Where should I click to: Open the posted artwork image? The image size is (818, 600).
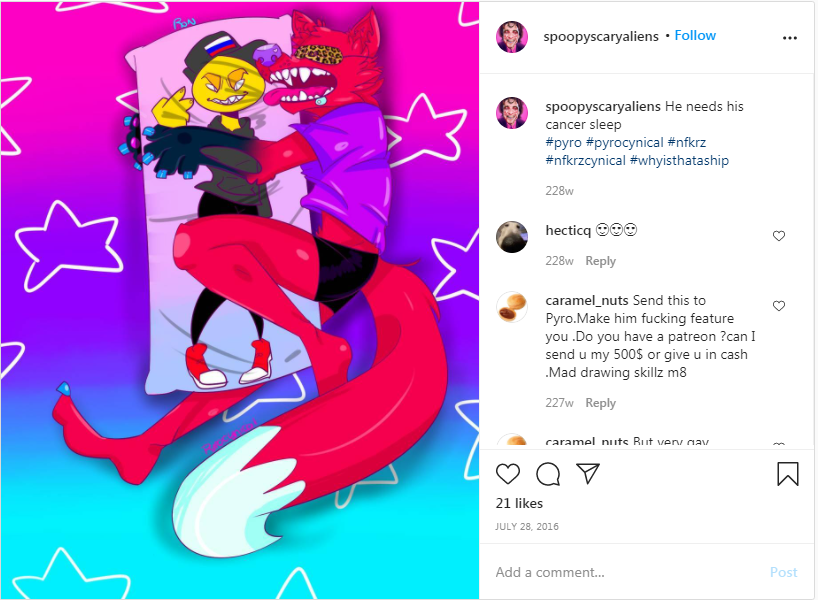[x=239, y=300]
